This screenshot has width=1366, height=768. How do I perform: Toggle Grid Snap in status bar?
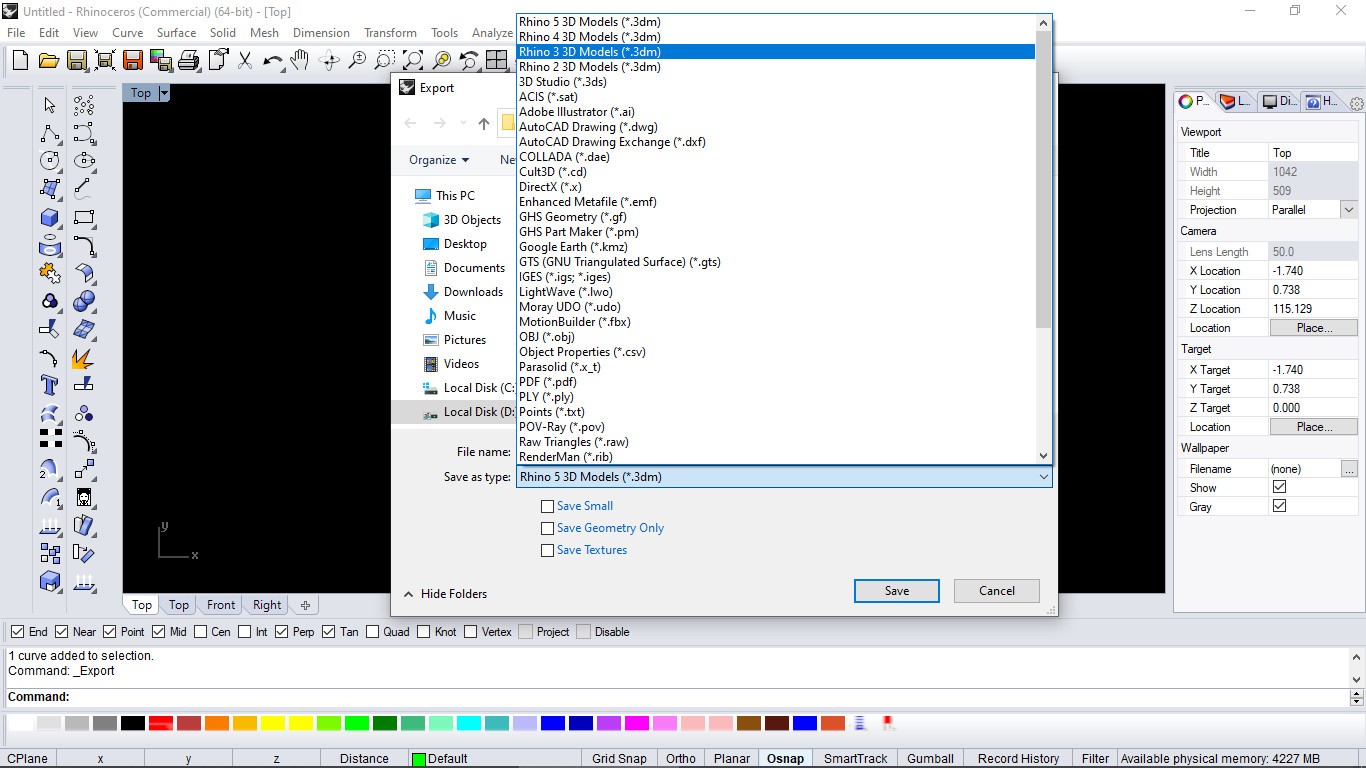(x=619, y=759)
